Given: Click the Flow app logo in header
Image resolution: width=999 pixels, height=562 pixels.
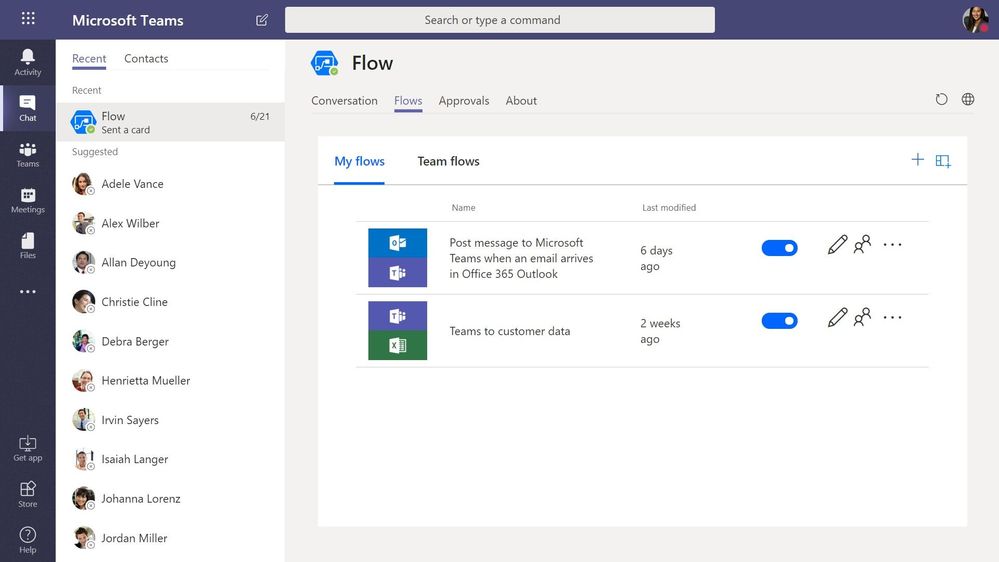Looking at the screenshot, I should pyautogui.click(x=324, y=63).
